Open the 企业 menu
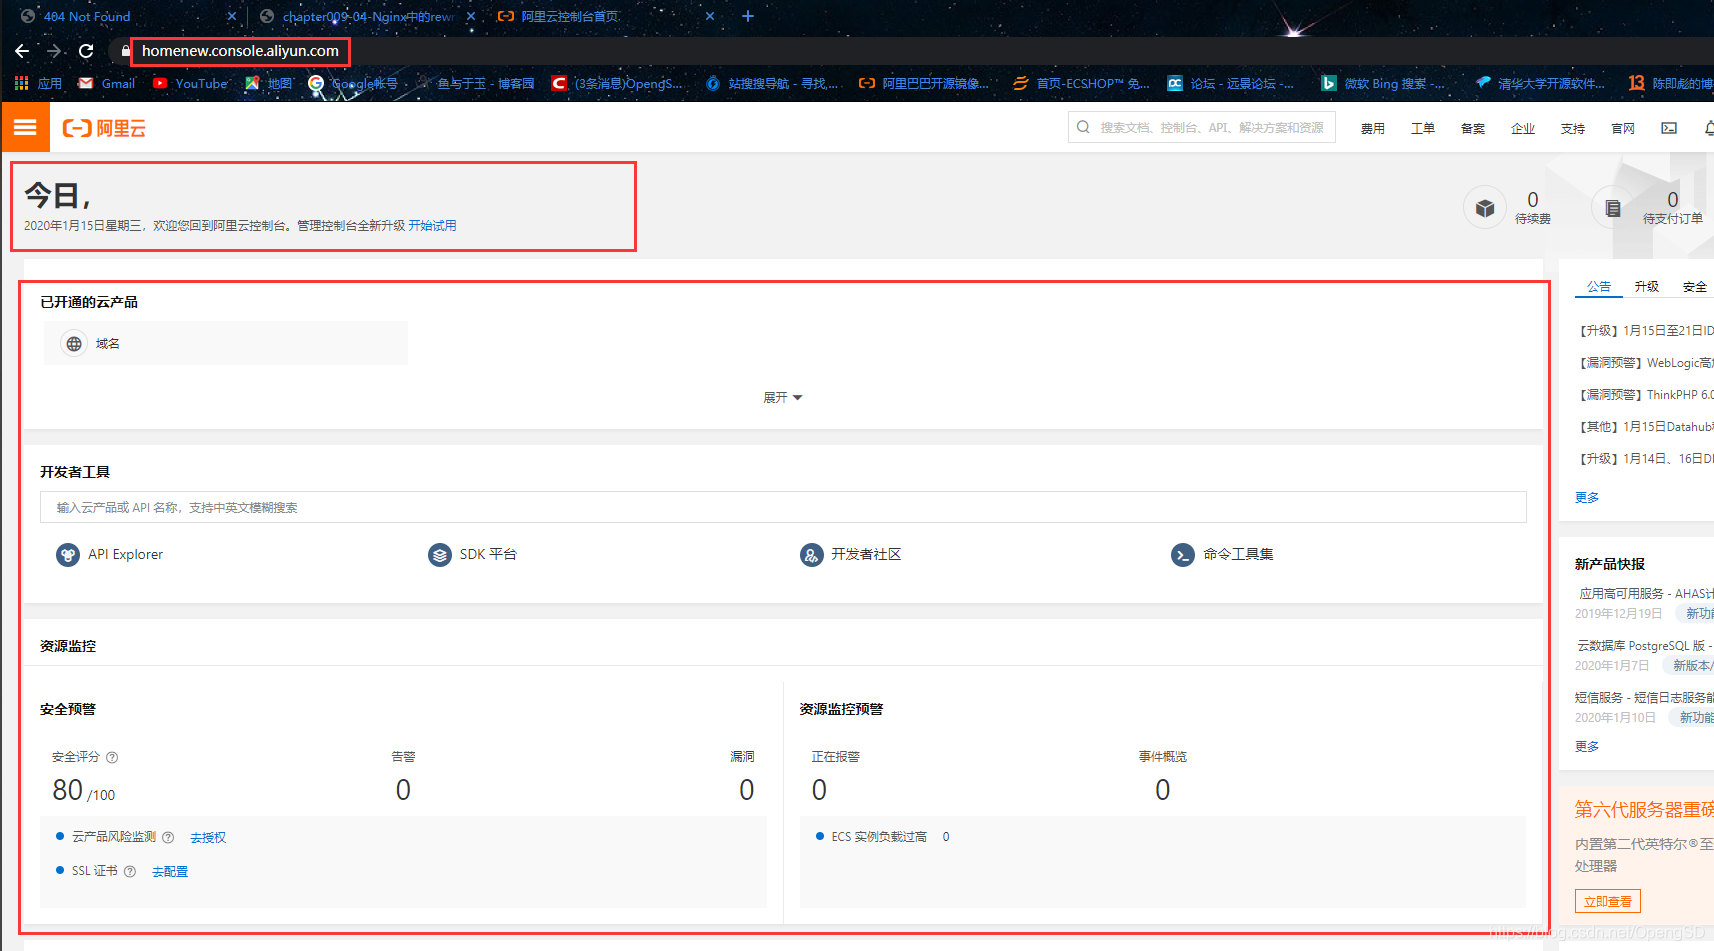This screenshot has height=951, width=1714. 1523,128
